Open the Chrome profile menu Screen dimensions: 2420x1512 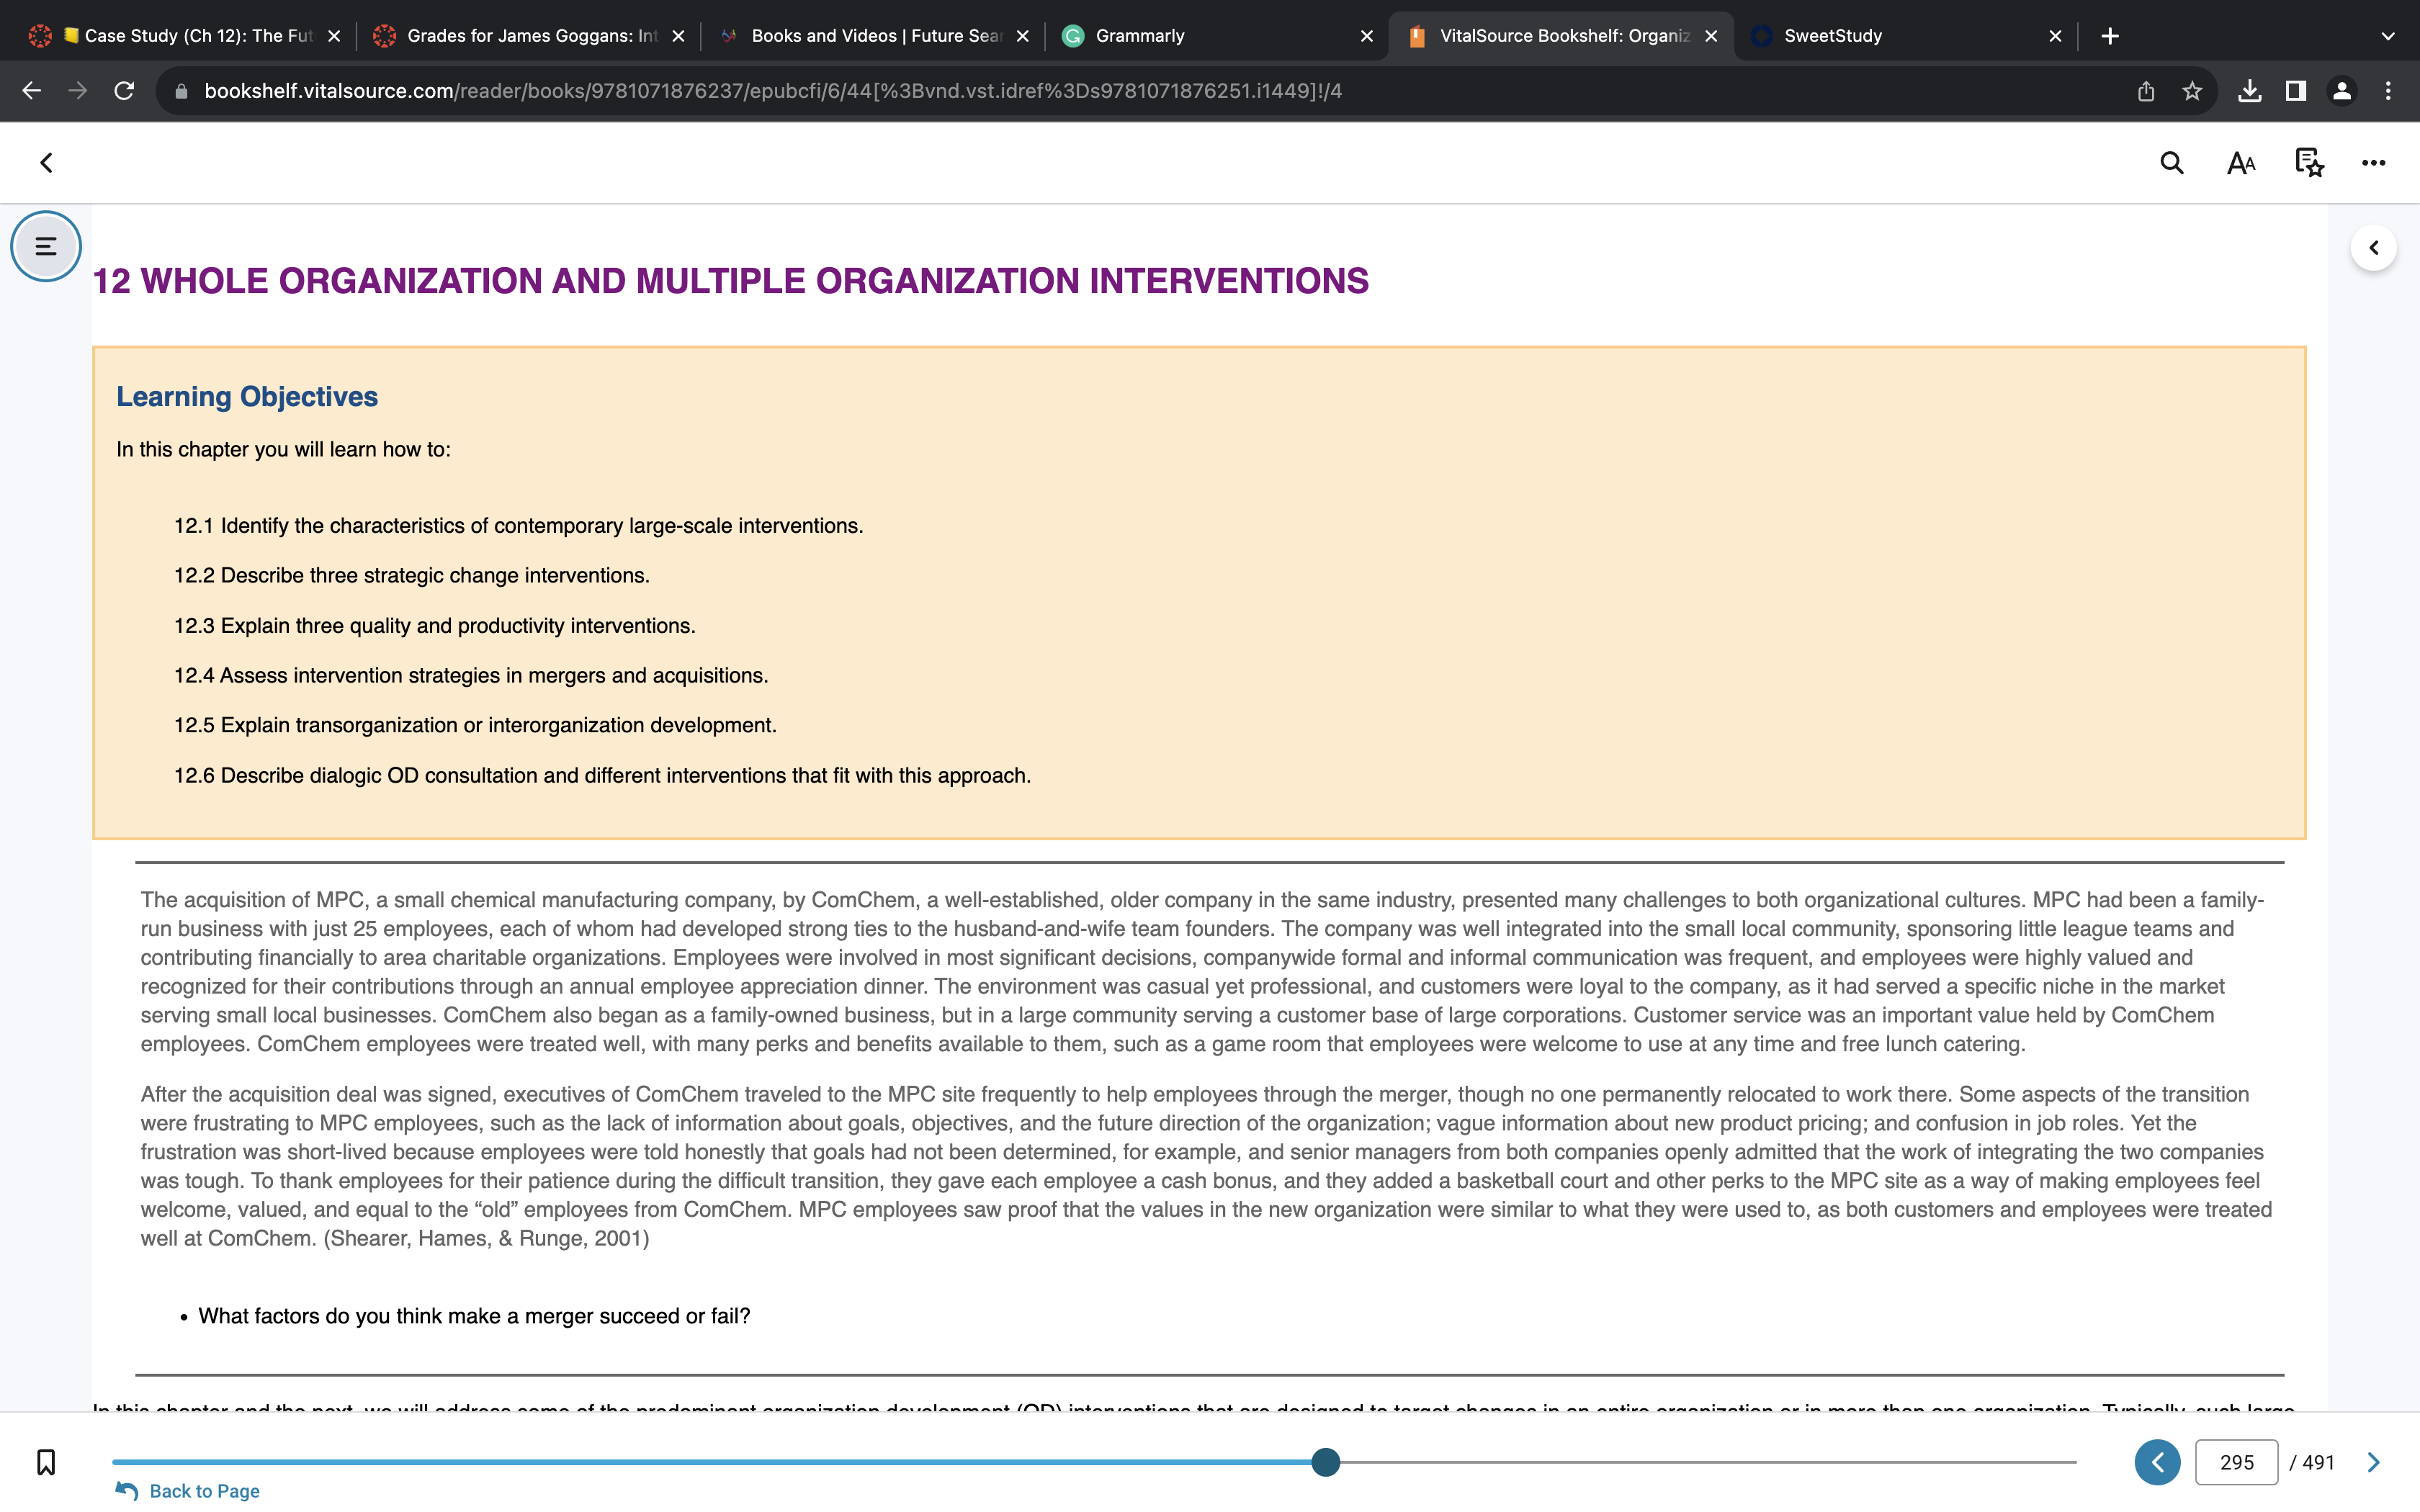pos(2342,91)
